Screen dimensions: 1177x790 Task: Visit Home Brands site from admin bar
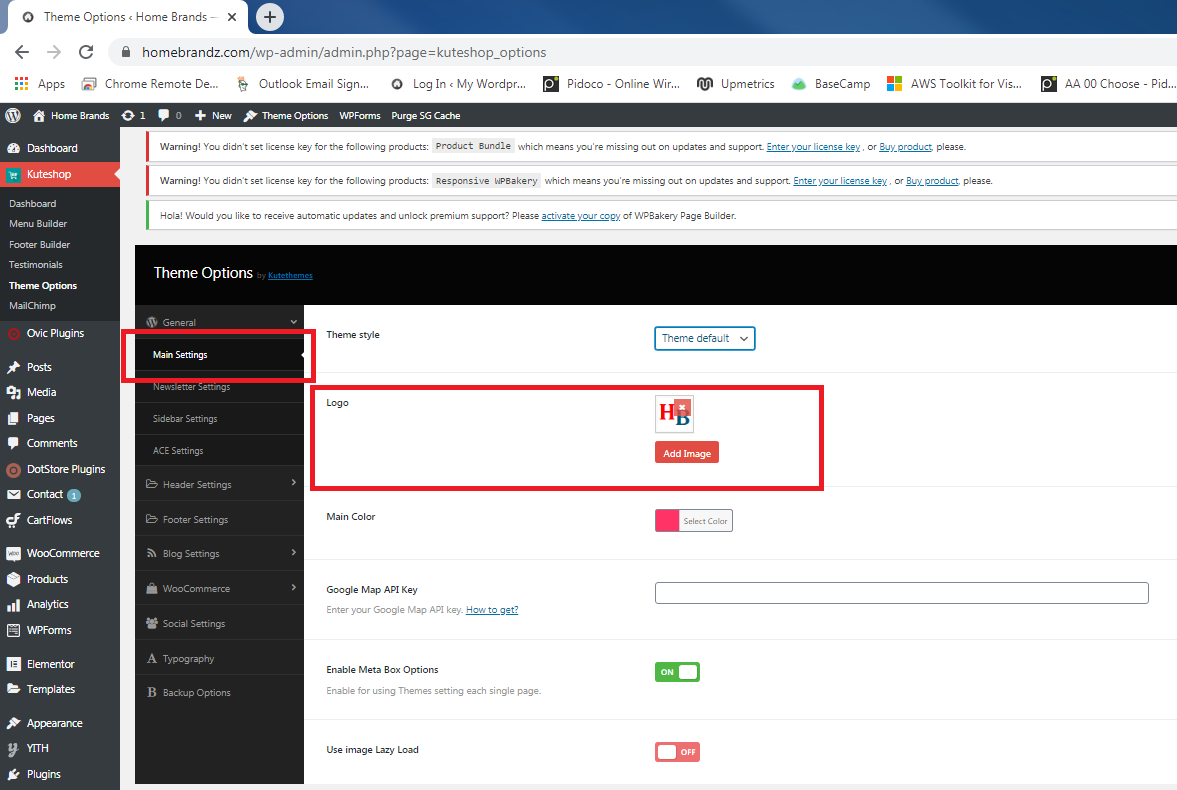(x=71, y=116)
